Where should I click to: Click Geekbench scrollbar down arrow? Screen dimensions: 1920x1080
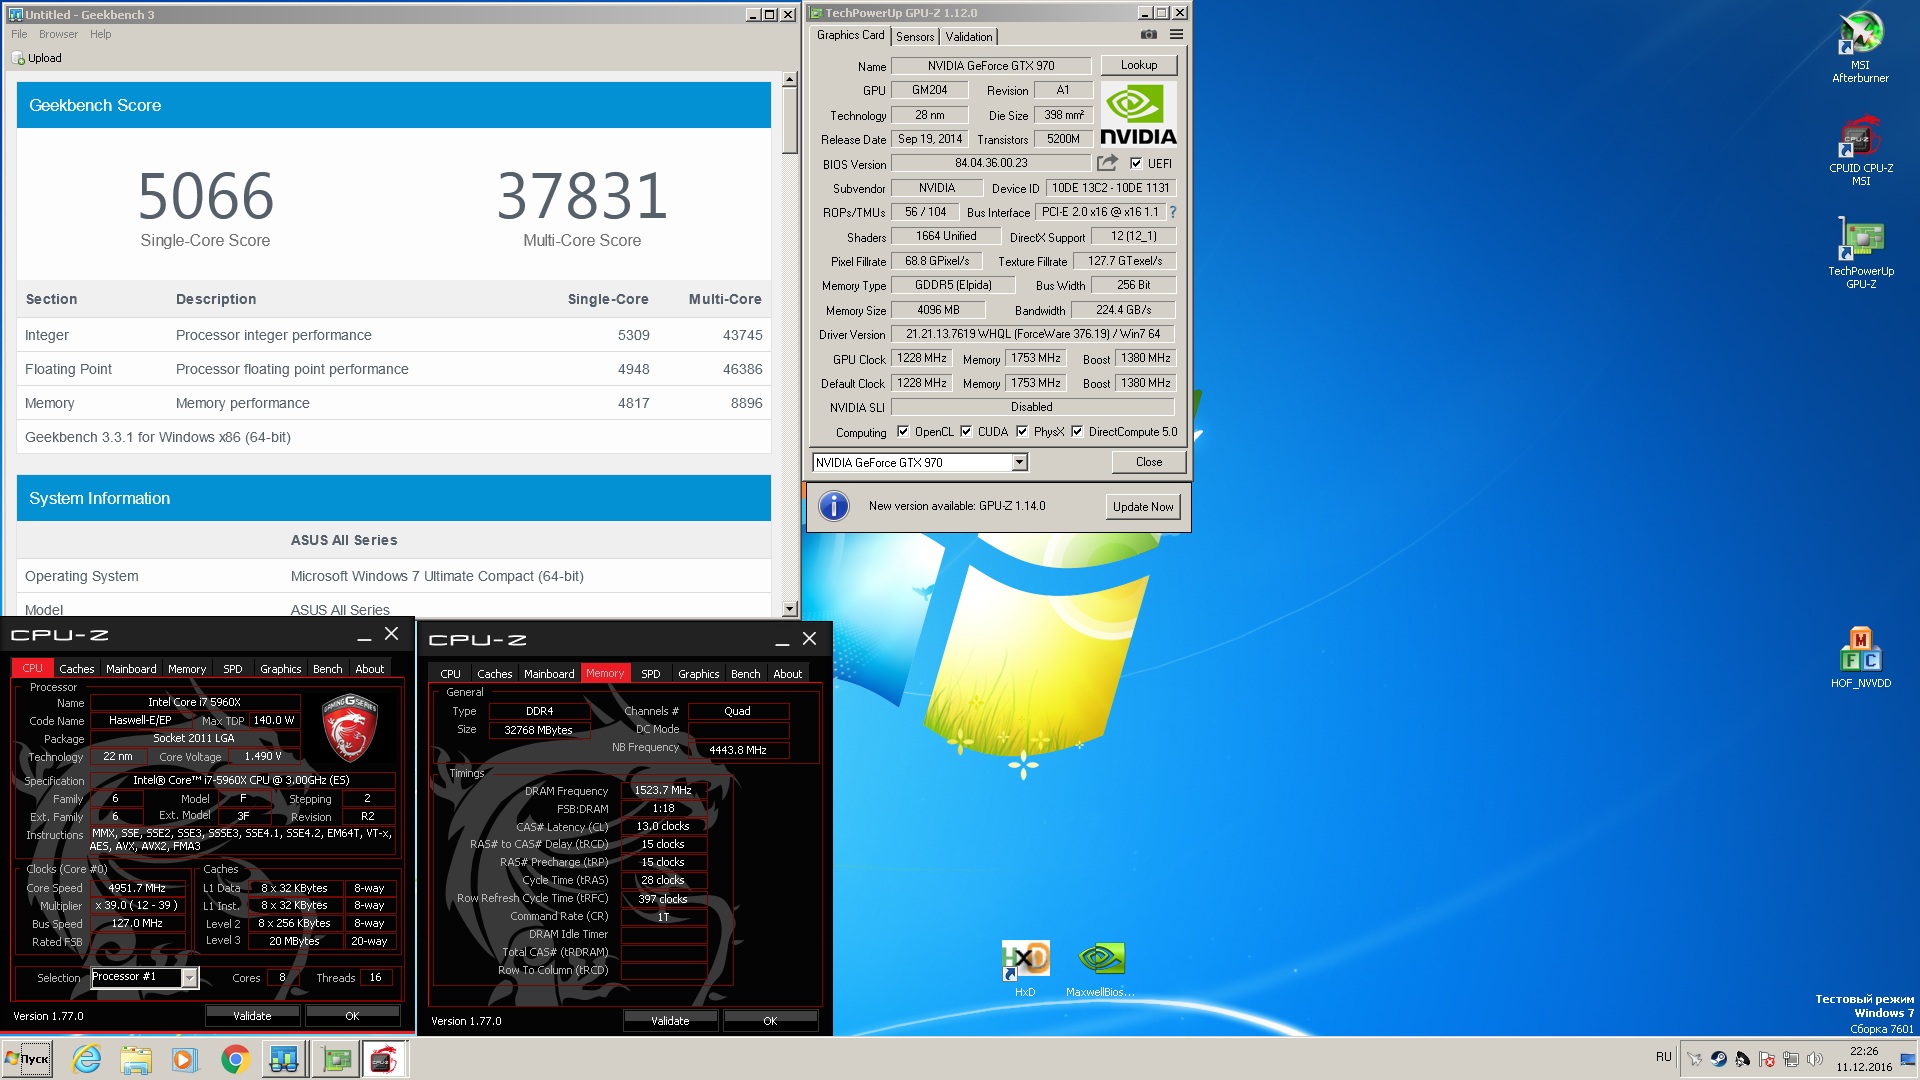(x=789, y=609)
